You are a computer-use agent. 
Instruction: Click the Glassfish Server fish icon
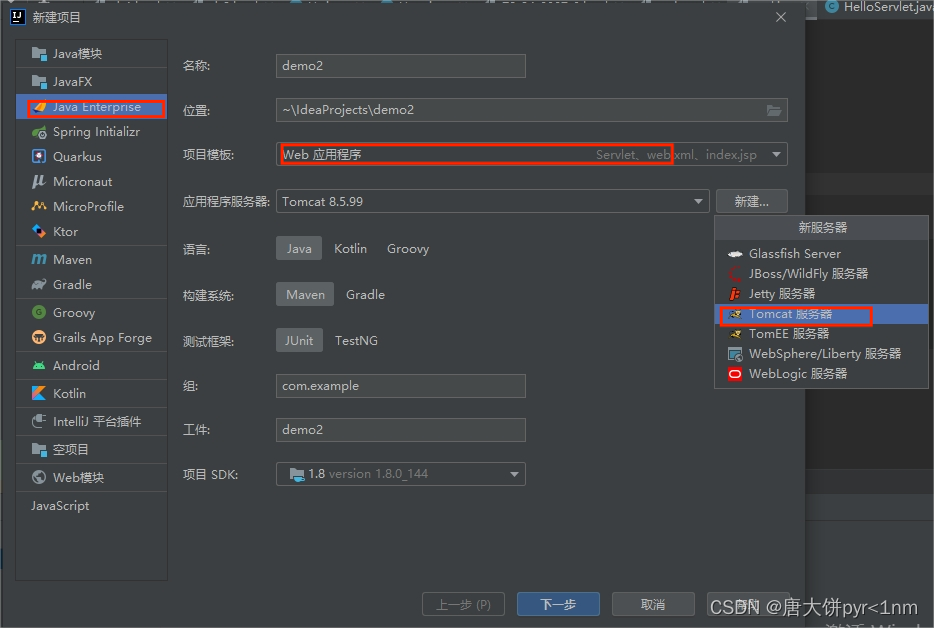click(x=735, y=254)
